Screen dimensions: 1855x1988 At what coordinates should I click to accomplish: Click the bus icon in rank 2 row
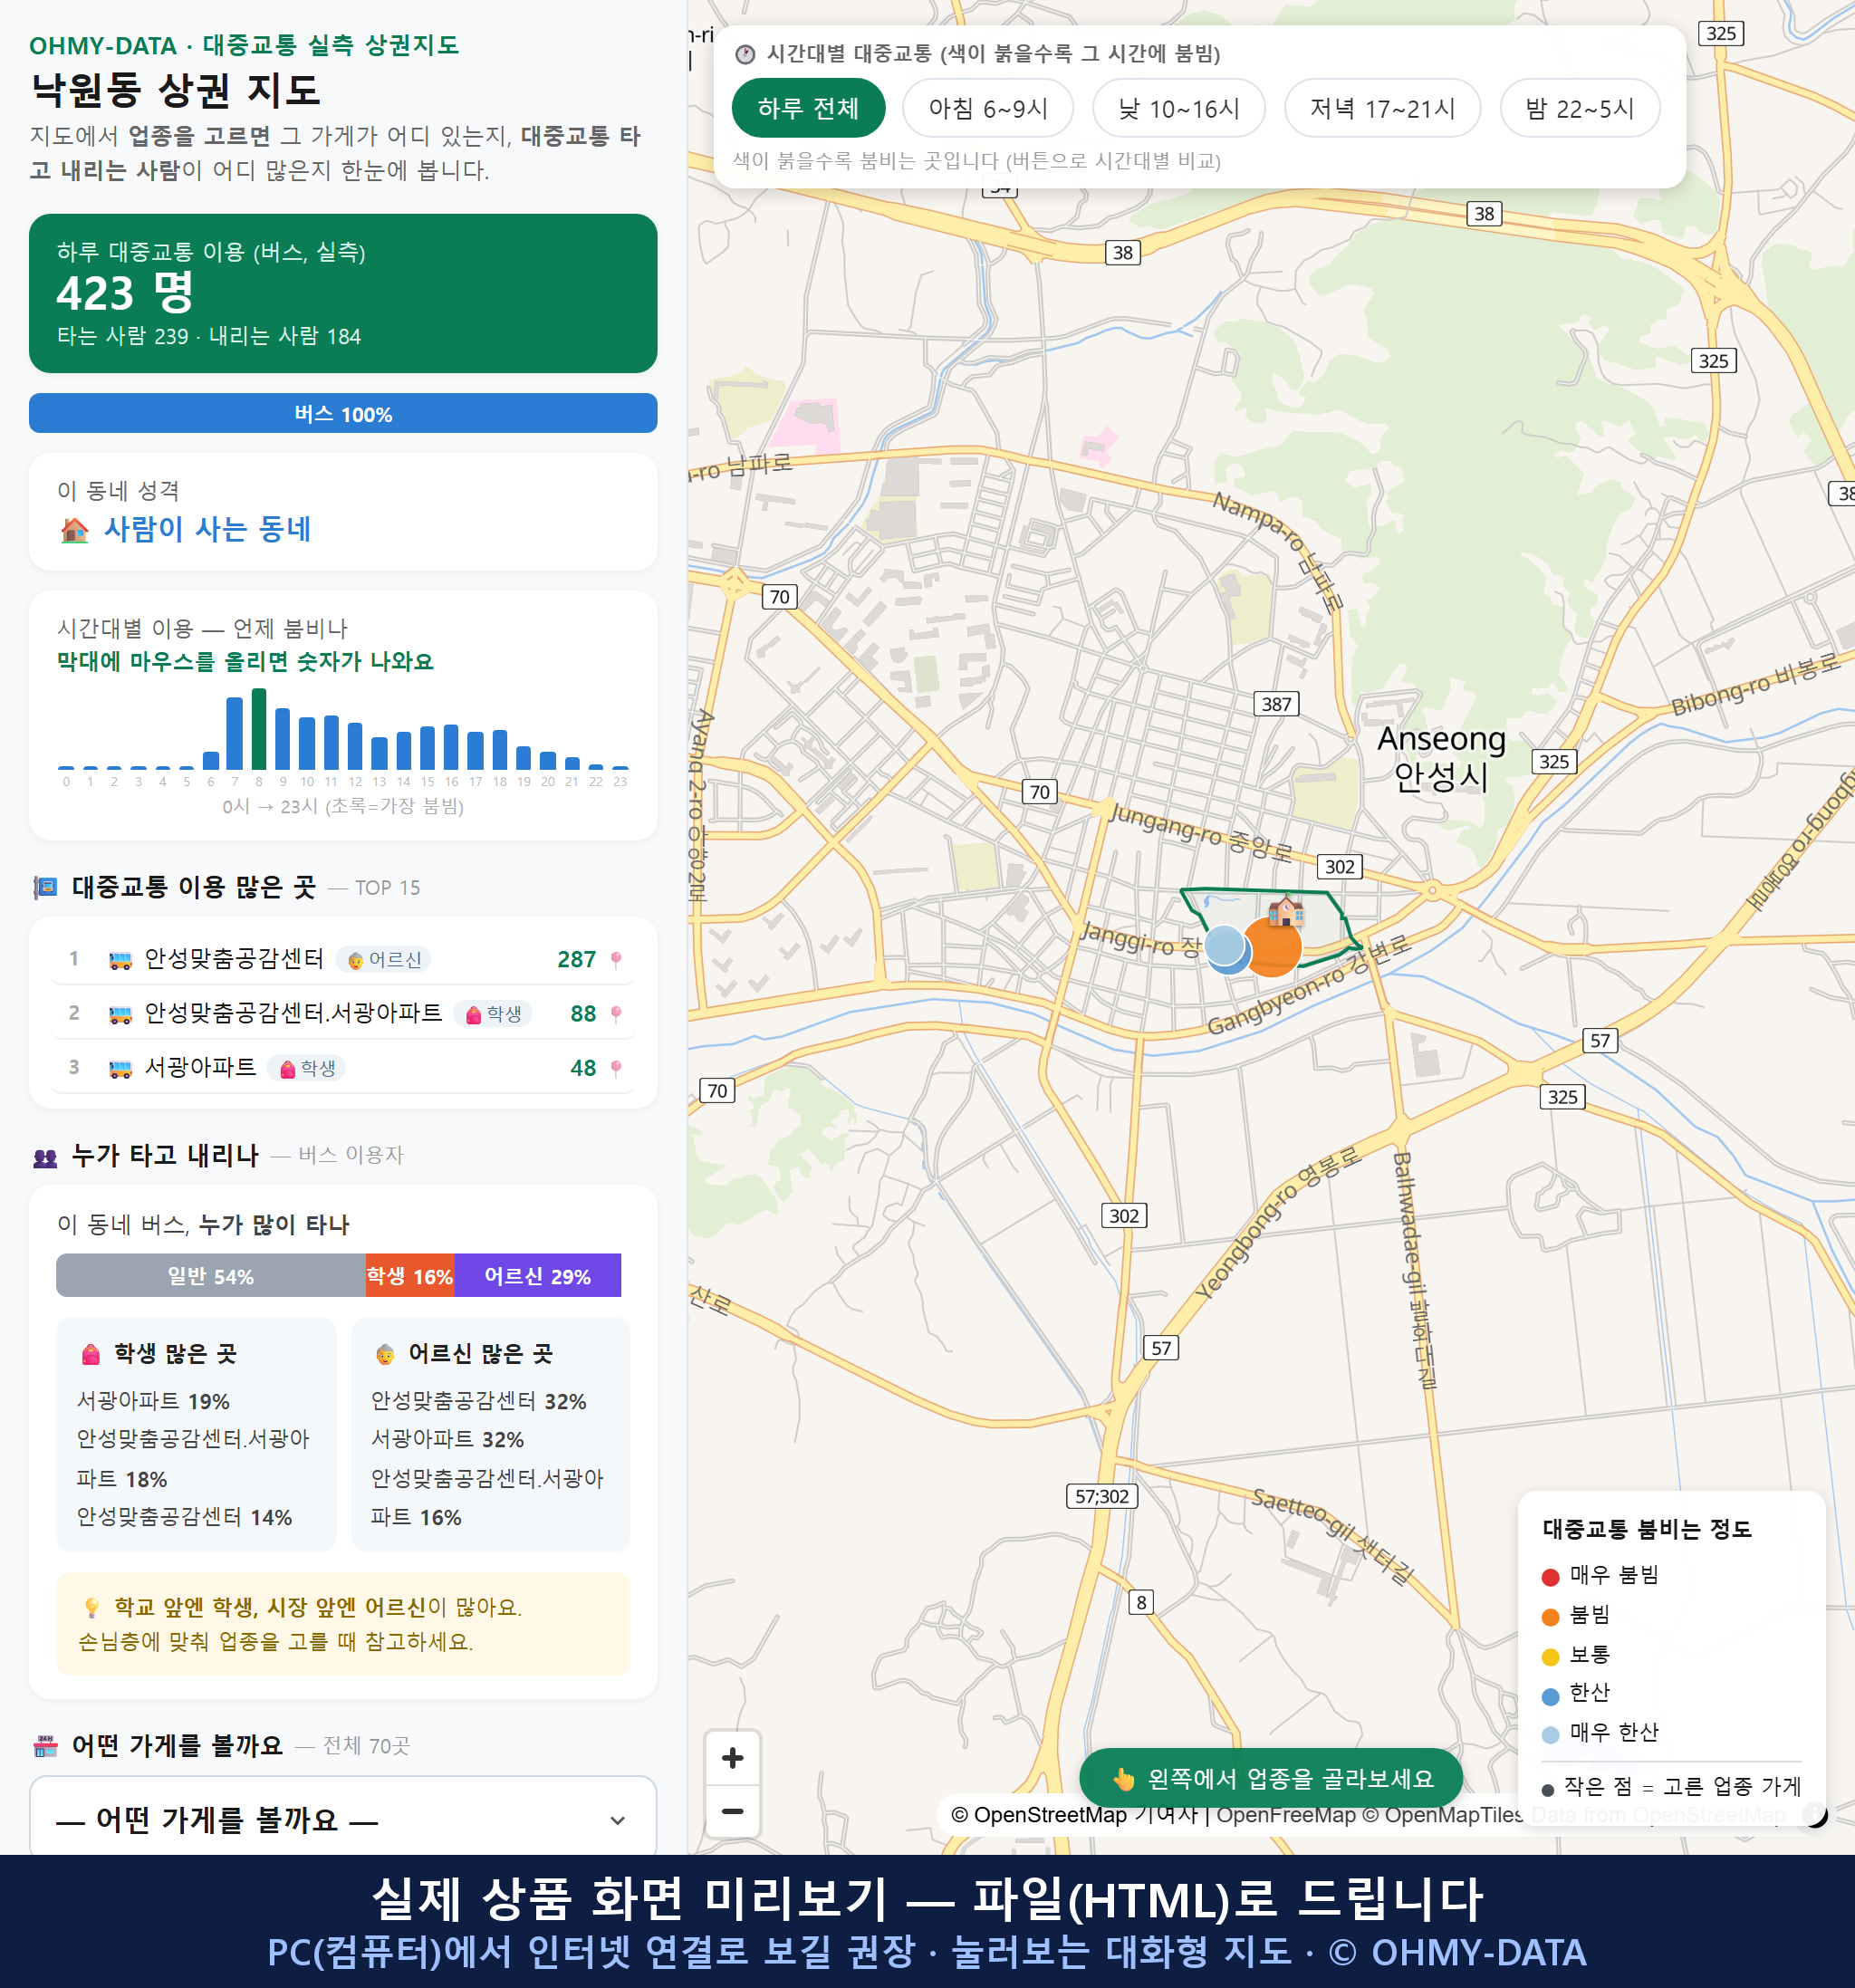coord(120,1014)
